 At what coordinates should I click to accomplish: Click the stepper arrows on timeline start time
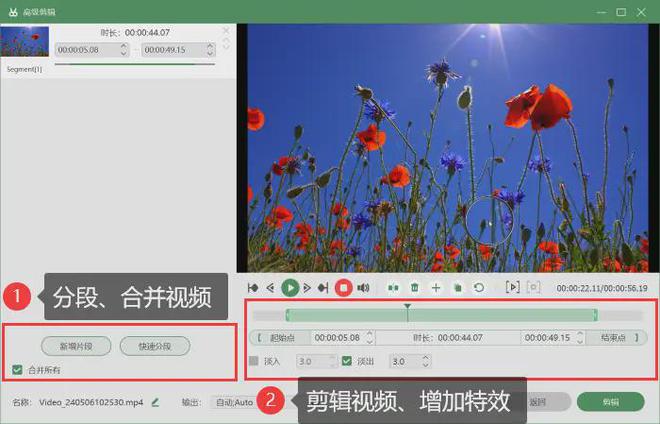coord(370,338)
